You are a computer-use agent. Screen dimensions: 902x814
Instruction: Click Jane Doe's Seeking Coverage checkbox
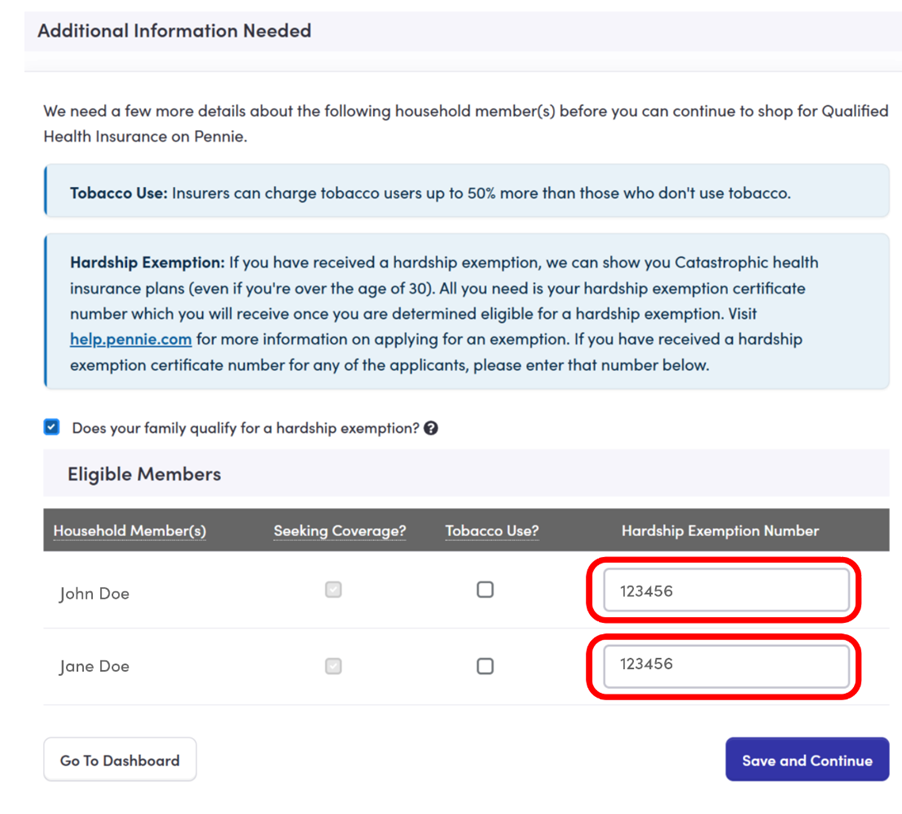333,665
